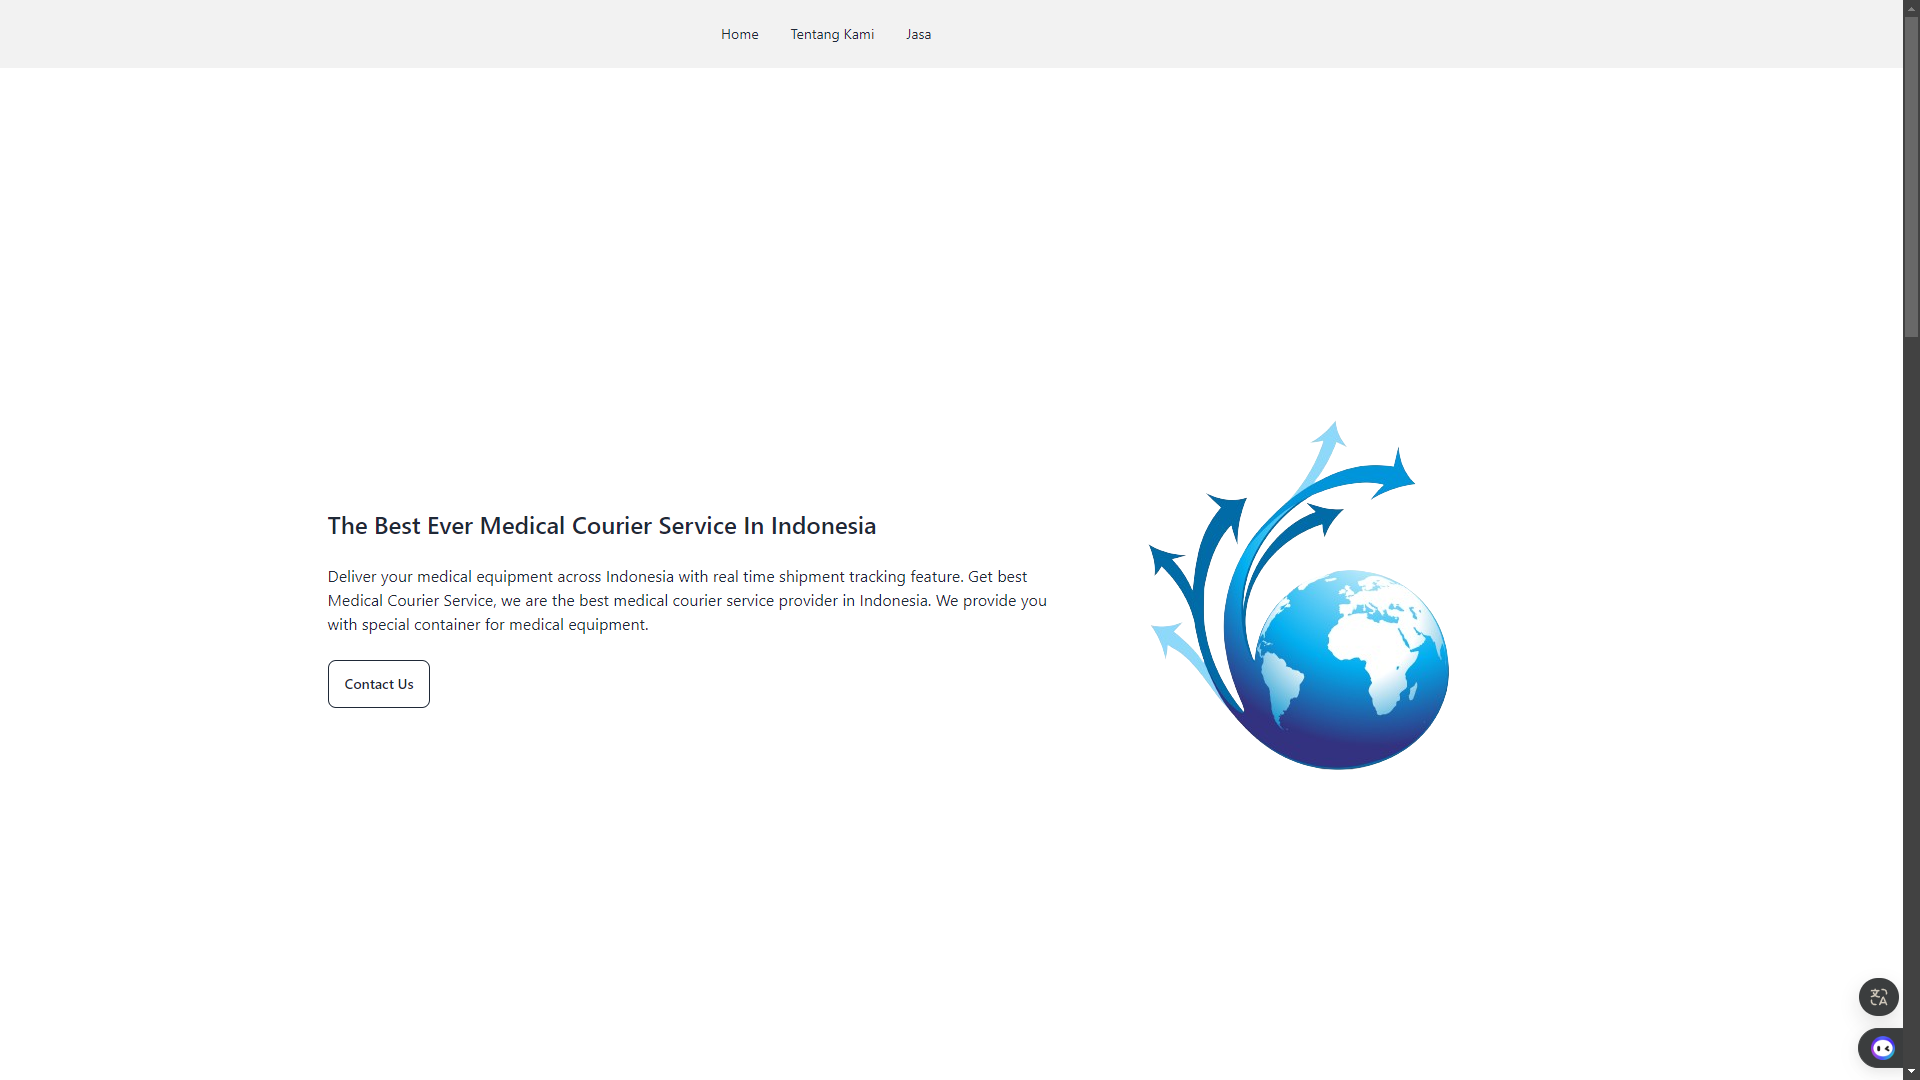Viewport: 1920px width, 1080px height.
Task: Click the description paragraph about shipment tracking
Action: pos(687,601)
